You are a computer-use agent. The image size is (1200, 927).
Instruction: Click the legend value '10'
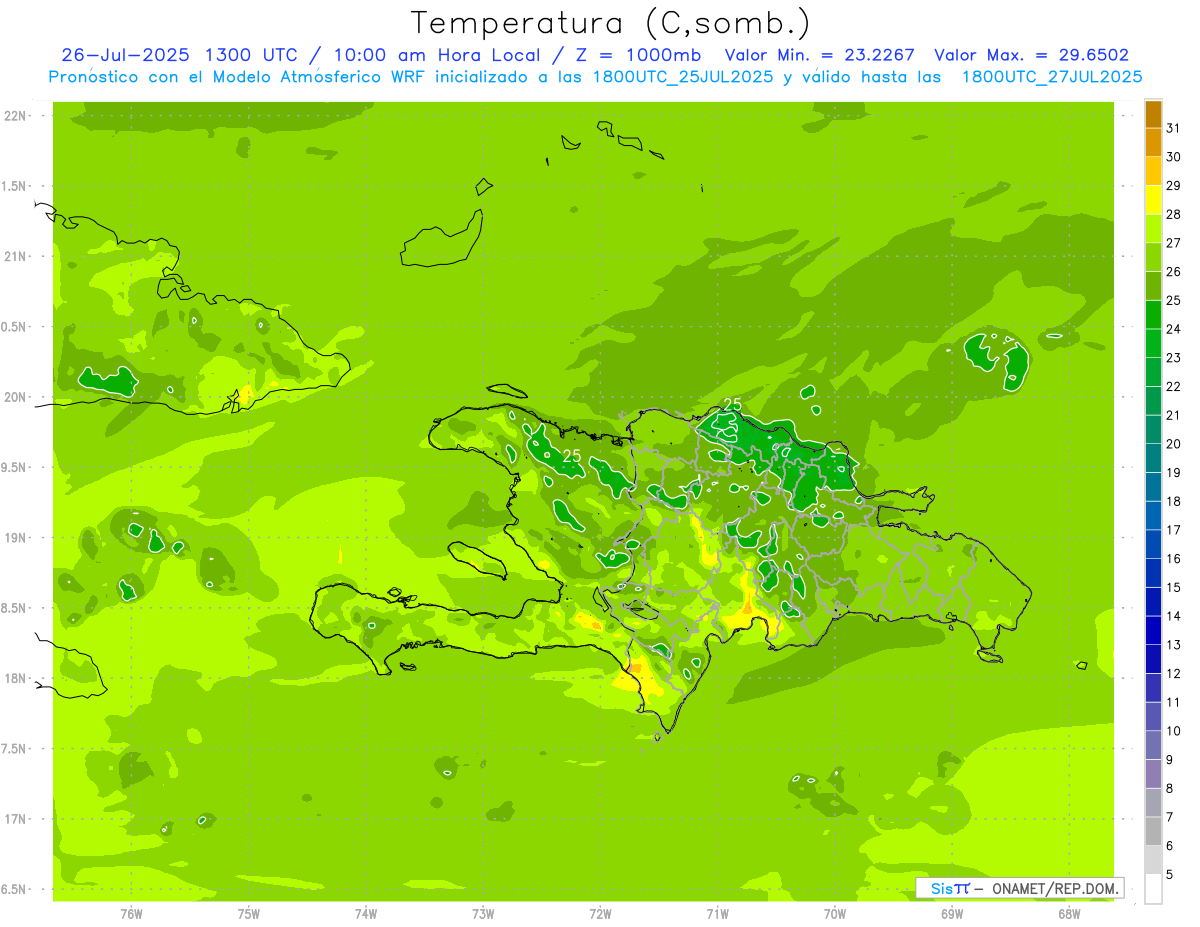[x=1173, y=731]
